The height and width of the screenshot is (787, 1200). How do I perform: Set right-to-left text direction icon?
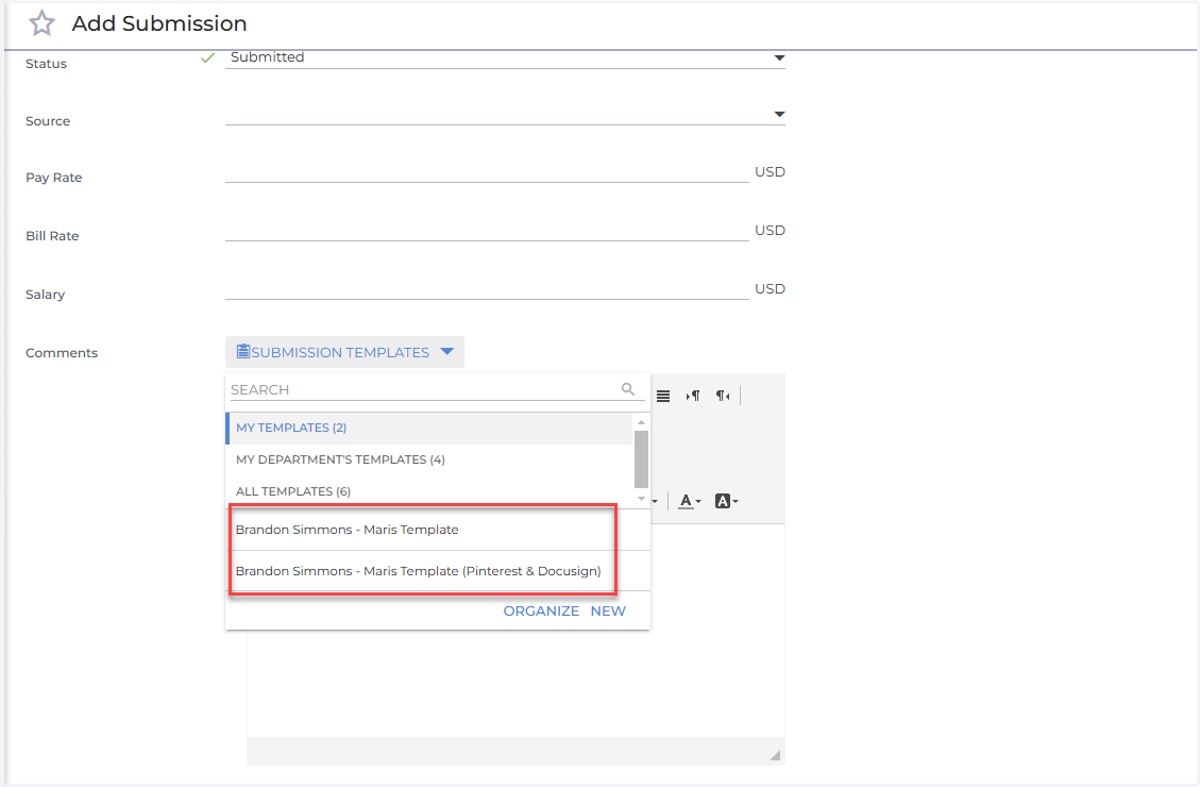click(x=722, y=396)
